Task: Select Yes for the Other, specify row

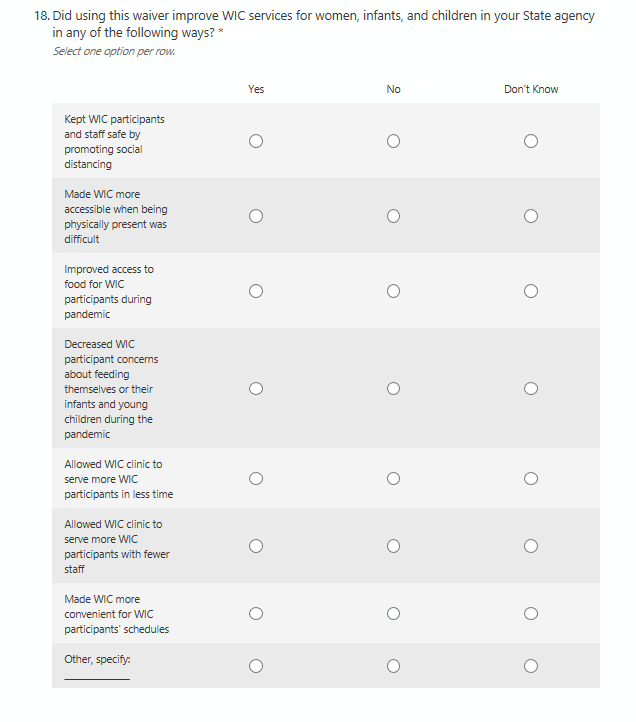Action: 256,665
